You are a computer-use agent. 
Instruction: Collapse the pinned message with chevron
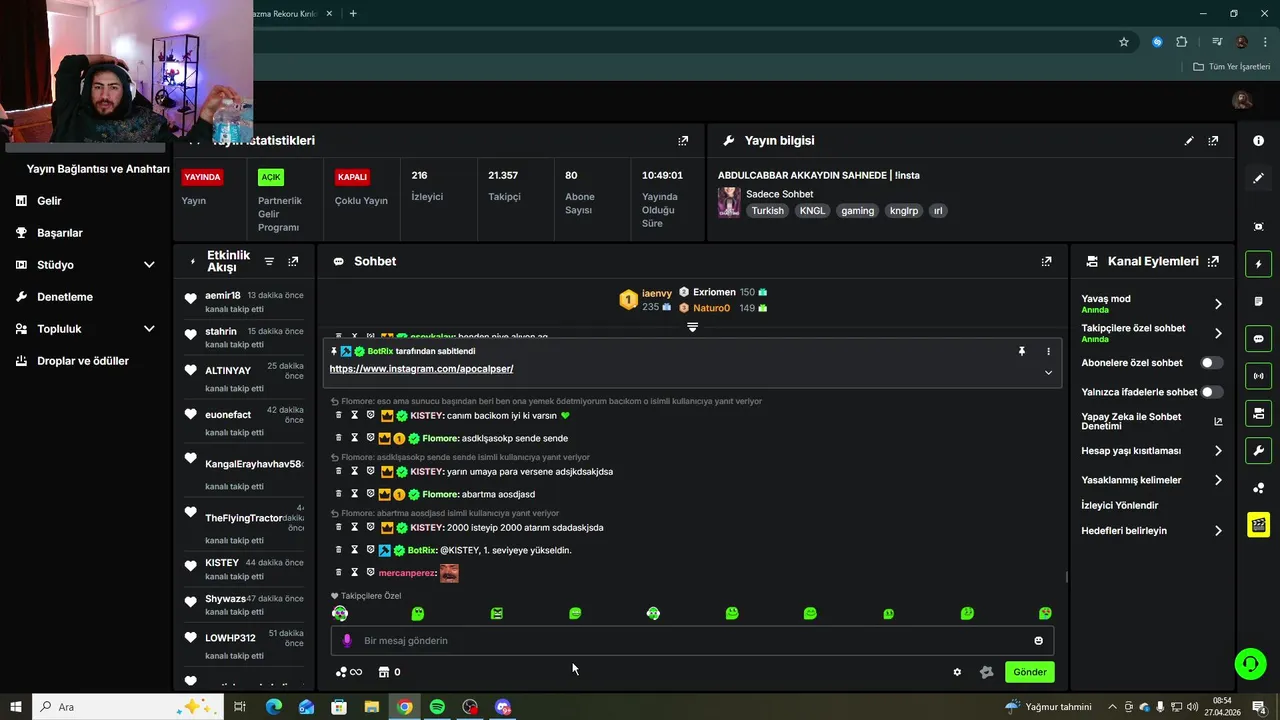click(1048, 372)
